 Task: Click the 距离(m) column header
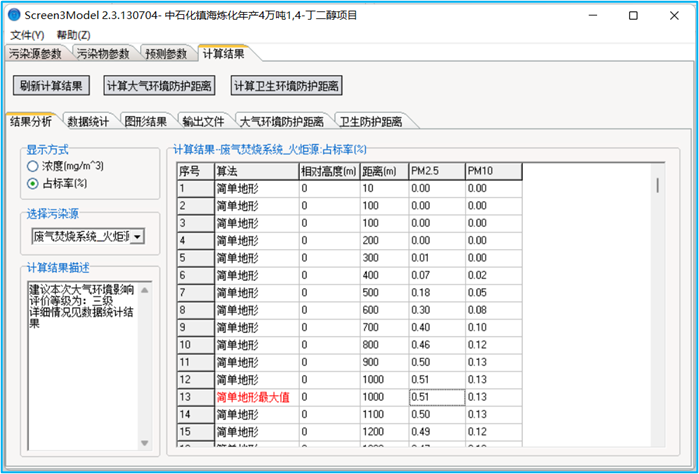(384, 171)
